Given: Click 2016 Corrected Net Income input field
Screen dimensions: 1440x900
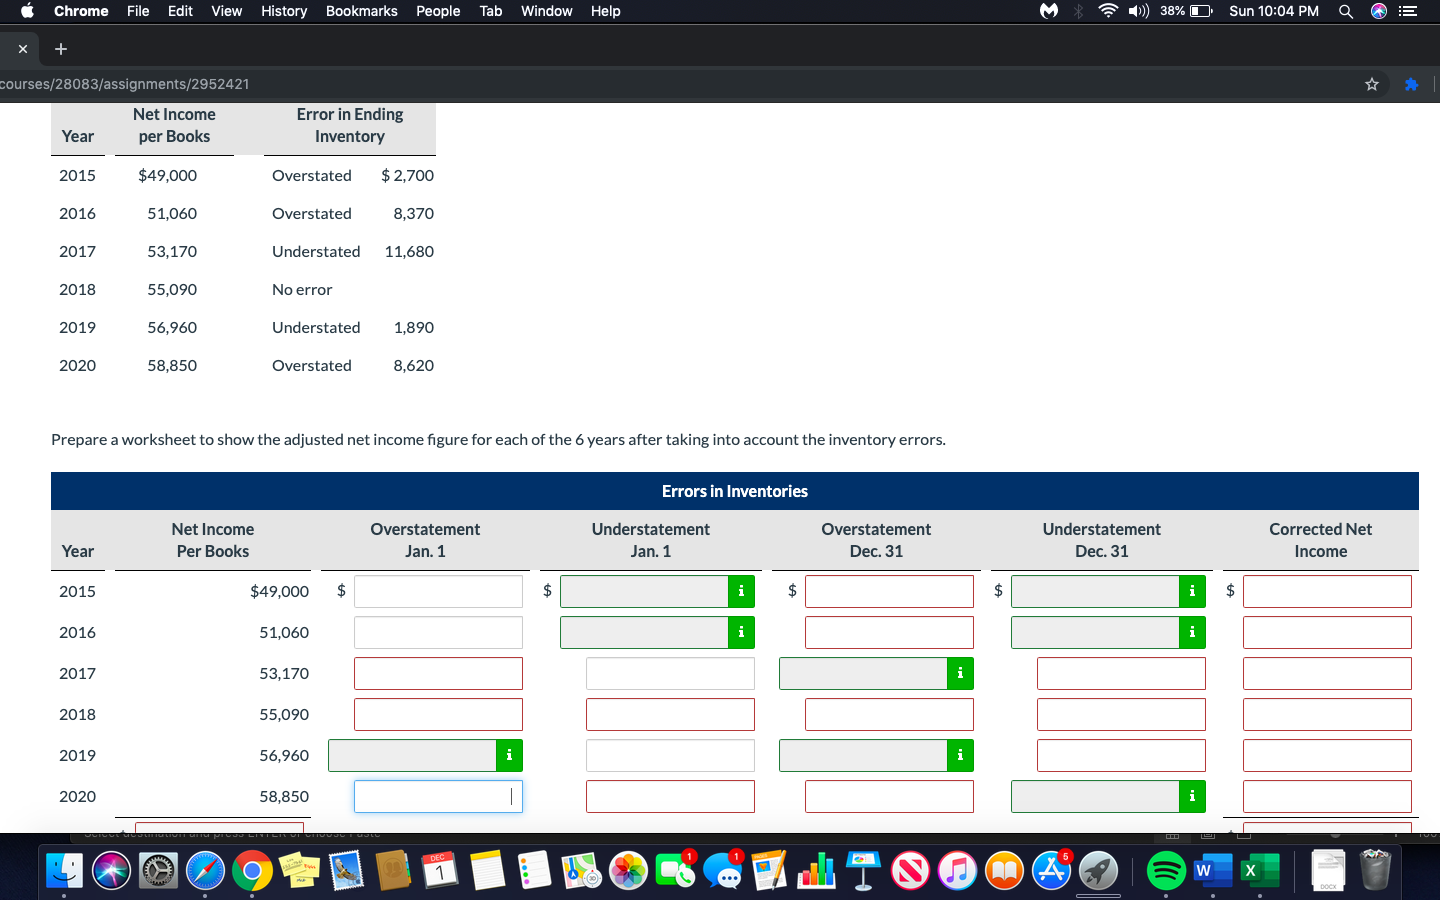Looking at the screenshot, I should click(x=1327, y=632).
